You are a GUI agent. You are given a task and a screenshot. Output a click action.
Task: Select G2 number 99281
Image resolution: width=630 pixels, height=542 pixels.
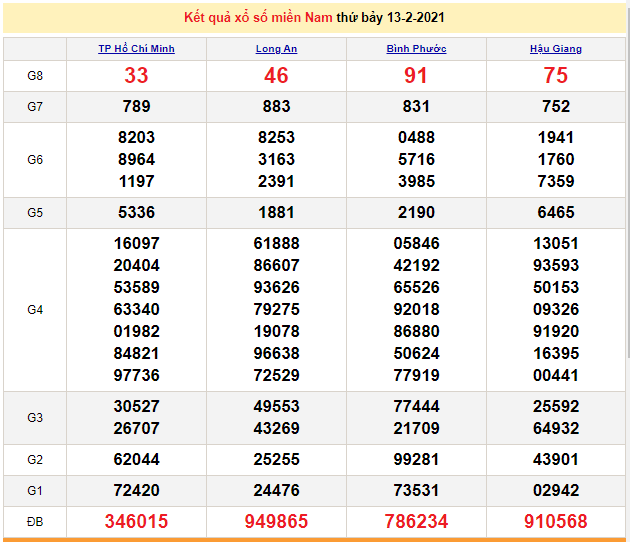click(416, 459)
